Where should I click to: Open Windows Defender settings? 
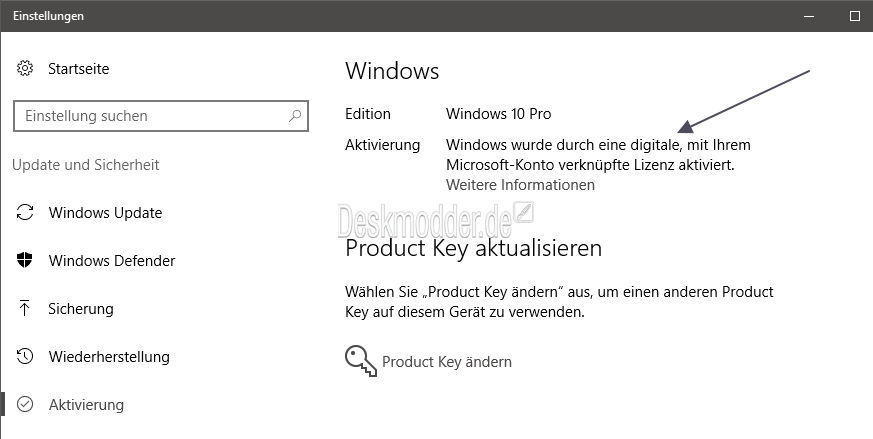click(x=112, y=261)
